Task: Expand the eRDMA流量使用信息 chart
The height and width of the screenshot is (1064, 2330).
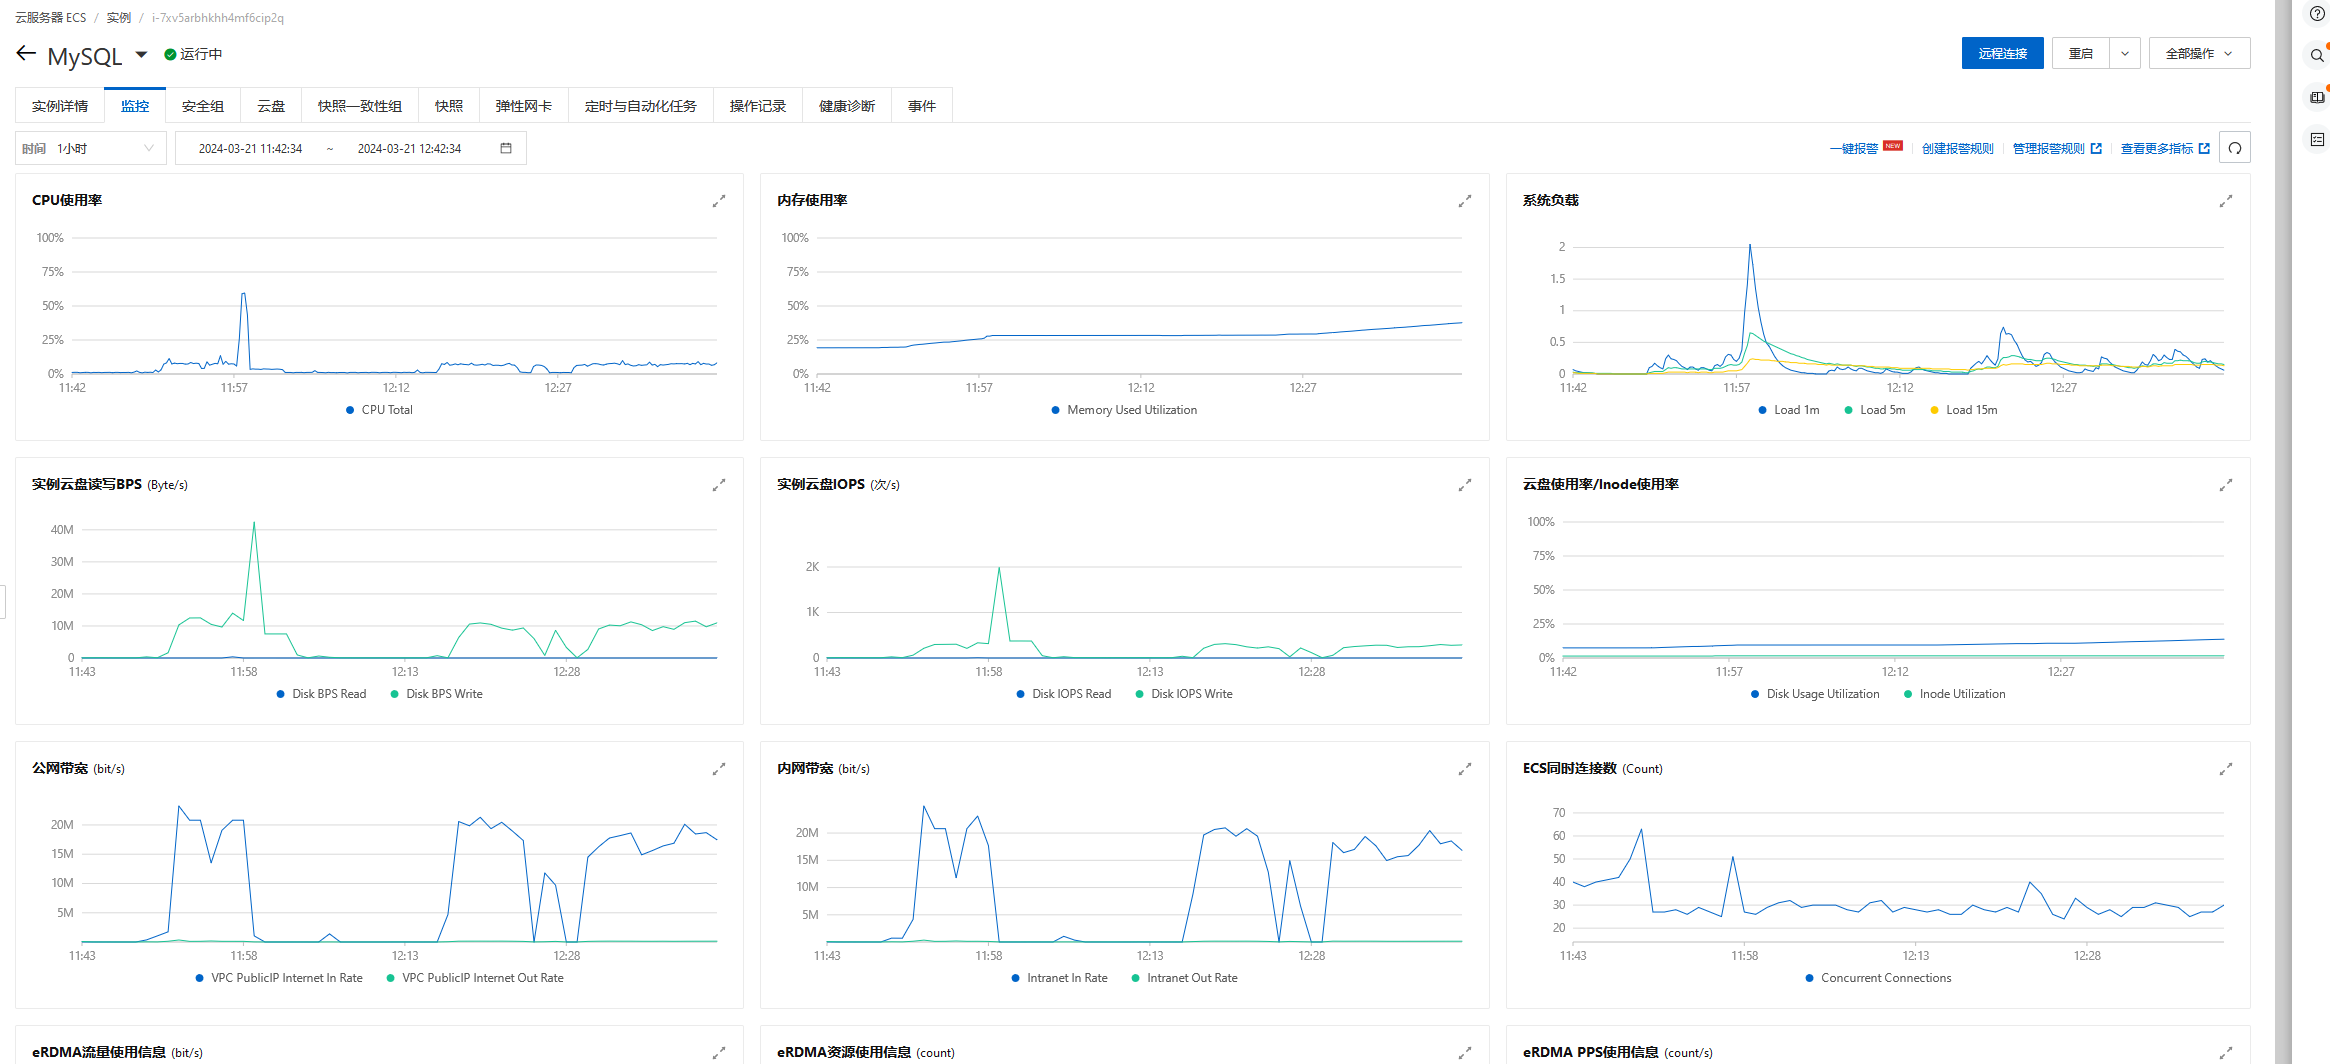Action: tap(718, 1053)
